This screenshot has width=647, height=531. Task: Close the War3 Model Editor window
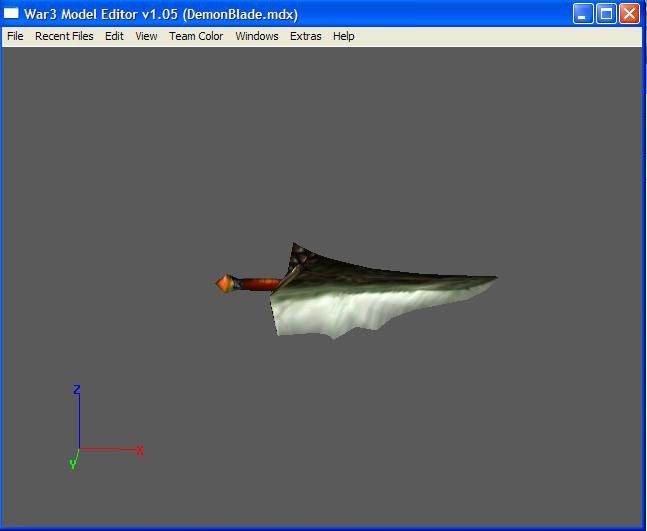tap(629, 14)
